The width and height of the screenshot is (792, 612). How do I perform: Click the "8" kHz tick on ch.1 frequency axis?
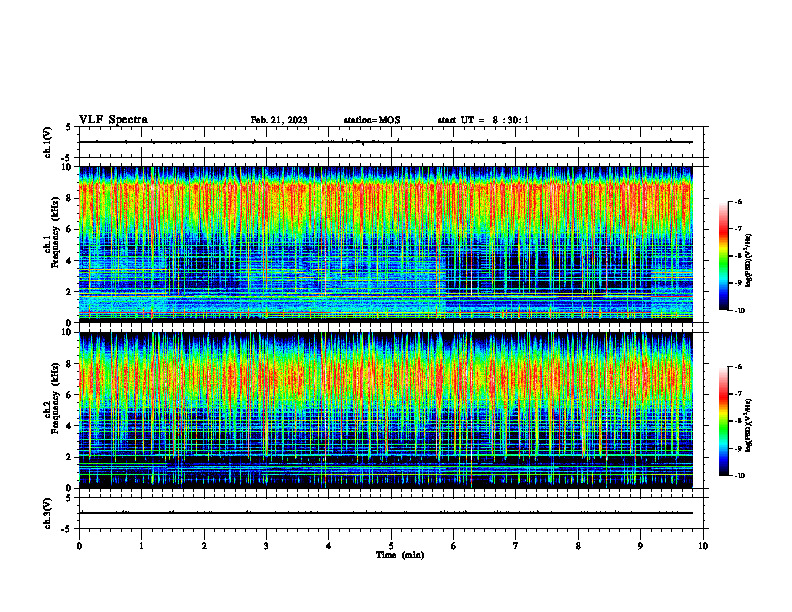point(70,198)
